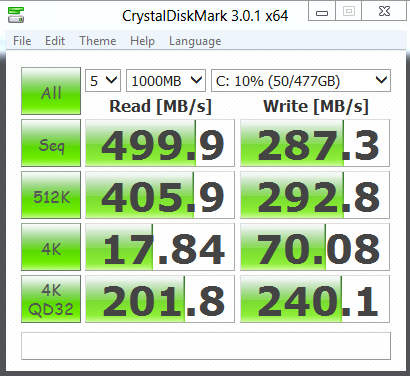Start the 512K benchmark test
410x376 pixels.
tap(51, 195)
